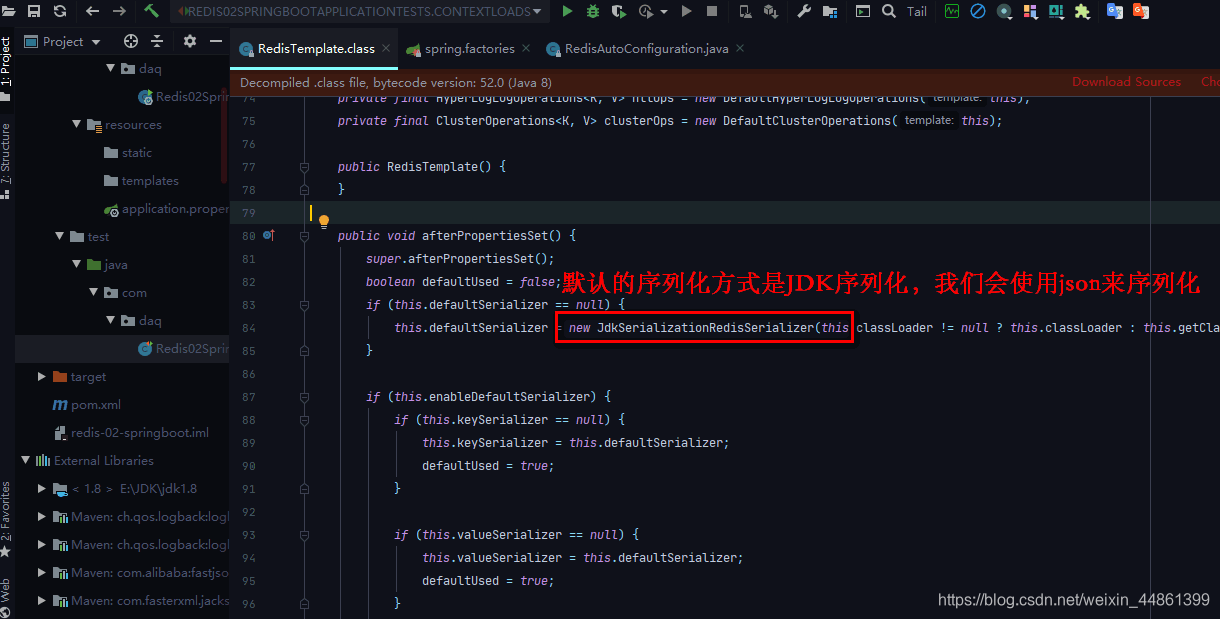Click the Tail toolbar button
Image resolution: width=1220 pixels, height=619 pixels.
point(917,12)
